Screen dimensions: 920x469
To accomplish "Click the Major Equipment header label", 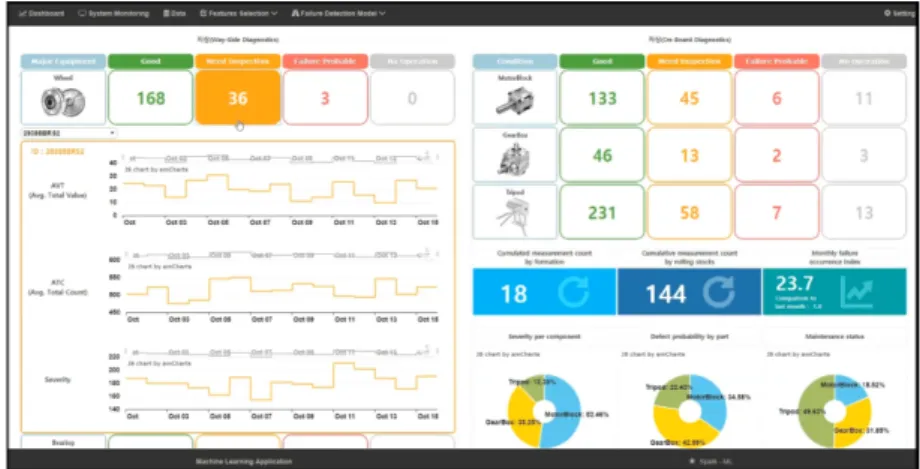I will click(63, 61).
